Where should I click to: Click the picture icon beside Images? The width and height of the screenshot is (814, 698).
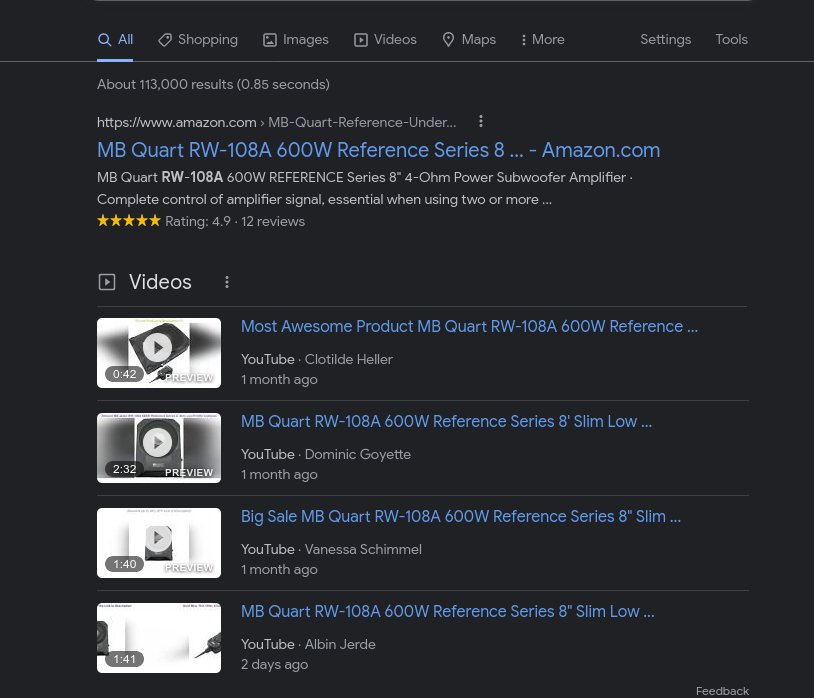pyautogui.click(x=270, y=40)
